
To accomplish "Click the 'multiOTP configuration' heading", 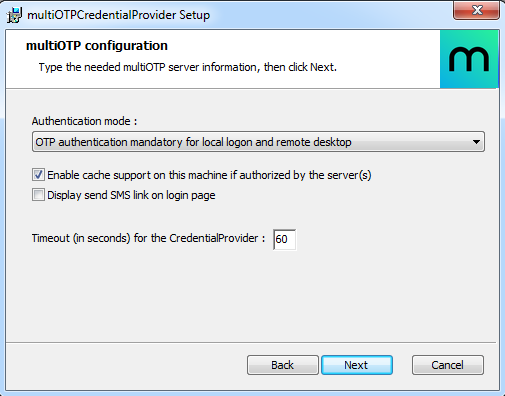I will pyautogui.click(x=97, y=46).
